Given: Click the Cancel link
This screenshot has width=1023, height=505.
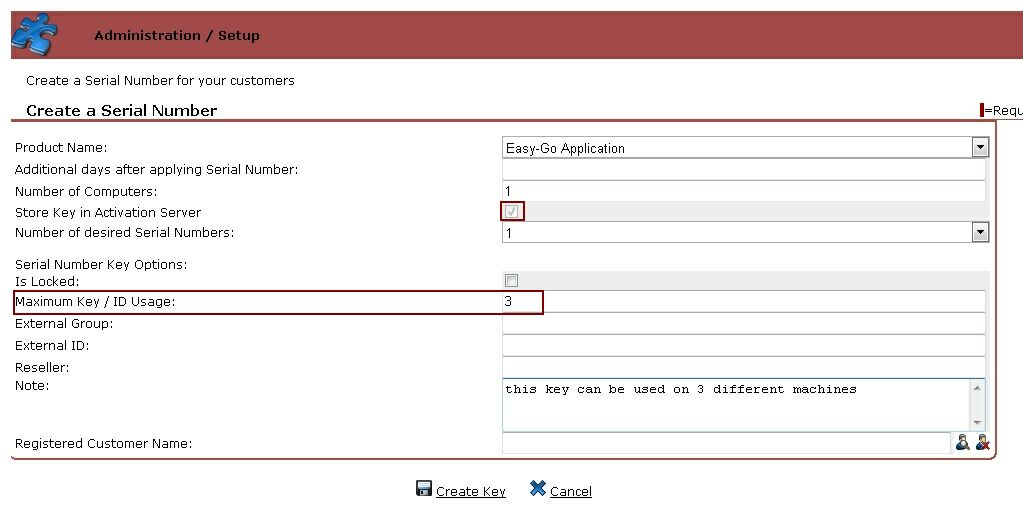Looking at the screenshot, I should point(570,491).
